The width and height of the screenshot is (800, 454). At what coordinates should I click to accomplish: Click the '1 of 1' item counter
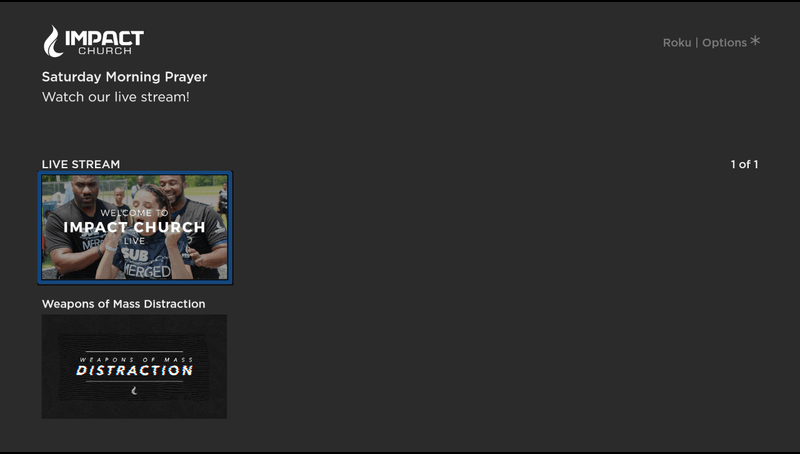pos(744,164)
